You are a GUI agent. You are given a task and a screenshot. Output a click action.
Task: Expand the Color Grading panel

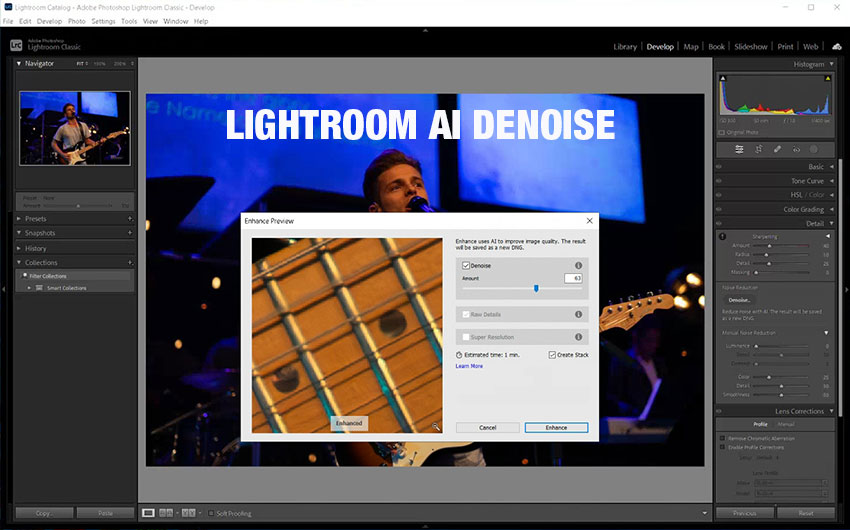(x=832, y=209)
